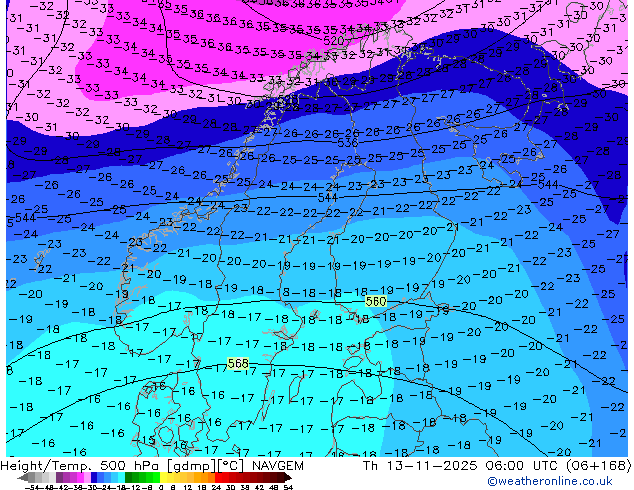634x490 pixels.
Task: Click the 520 height contour label
Action: tap(334, 40)
